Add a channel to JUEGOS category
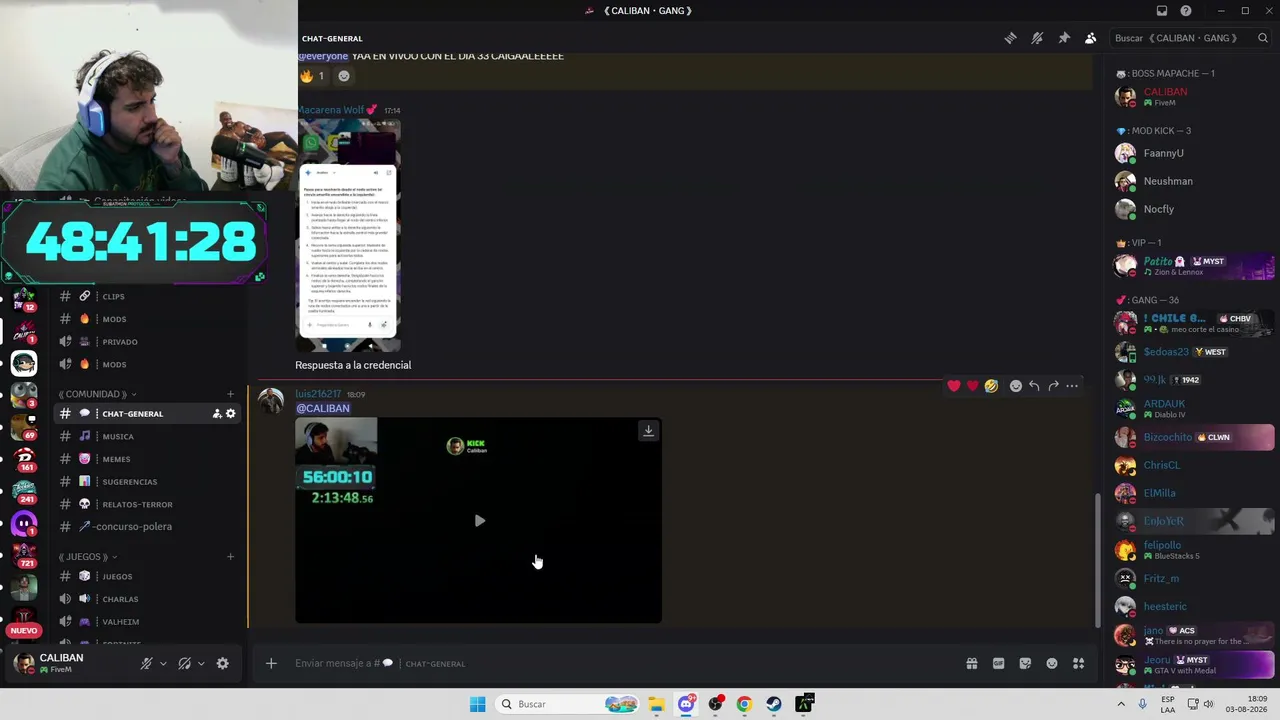This screenshot has height=720, width=1280. (x=230, y=557)
